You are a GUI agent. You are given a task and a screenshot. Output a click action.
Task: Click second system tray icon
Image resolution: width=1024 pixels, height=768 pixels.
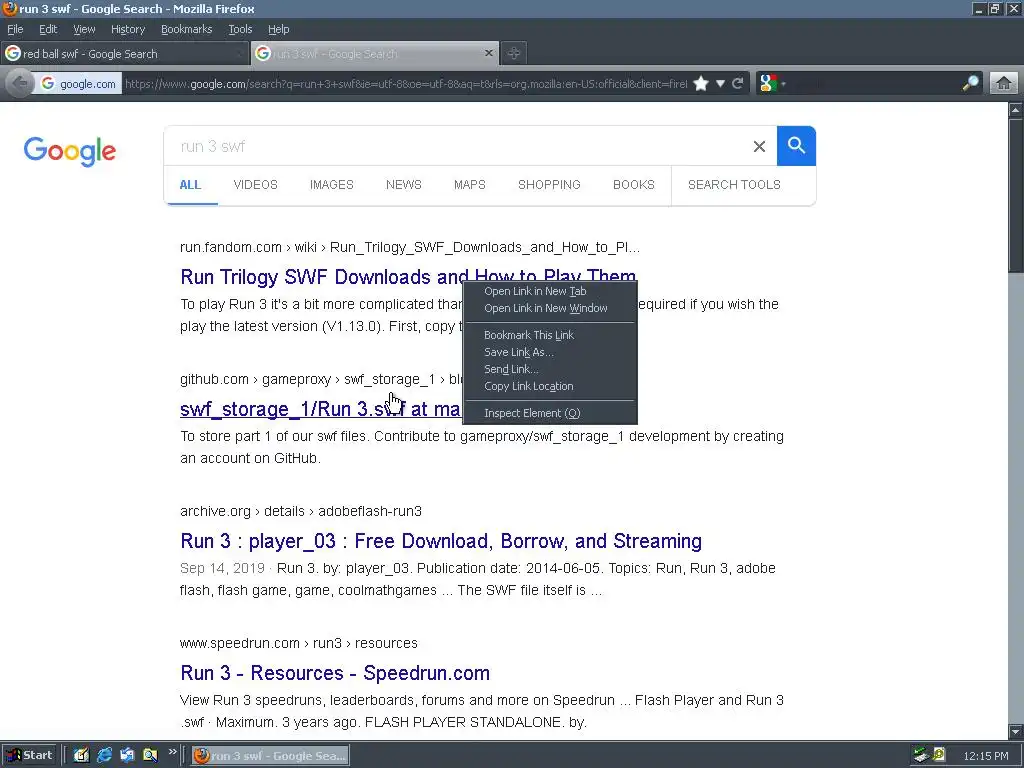pos(938,756)
